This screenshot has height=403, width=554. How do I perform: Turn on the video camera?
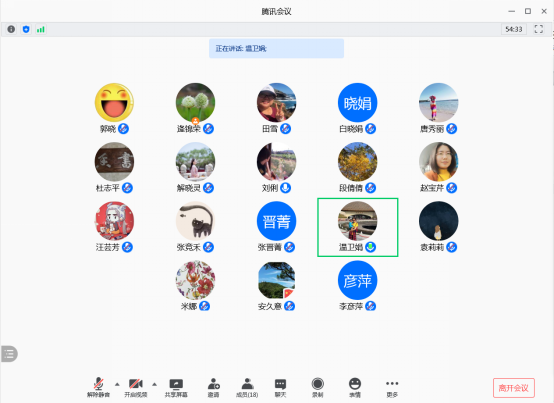pos(136,388)
